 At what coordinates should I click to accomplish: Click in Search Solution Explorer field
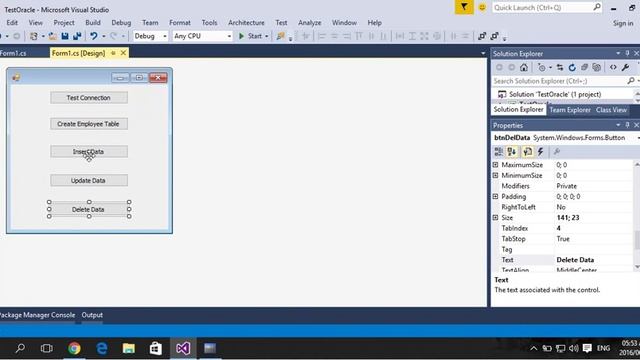coord(560,81)
